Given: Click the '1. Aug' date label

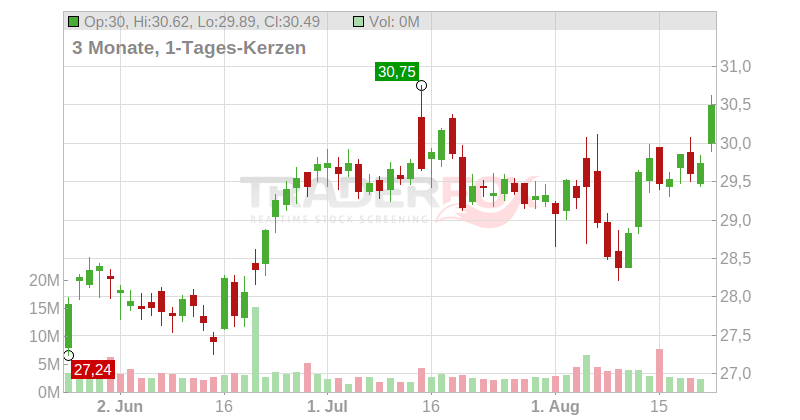Looking at the screenshot, I should pyautogui.click(x=555, y=407).
